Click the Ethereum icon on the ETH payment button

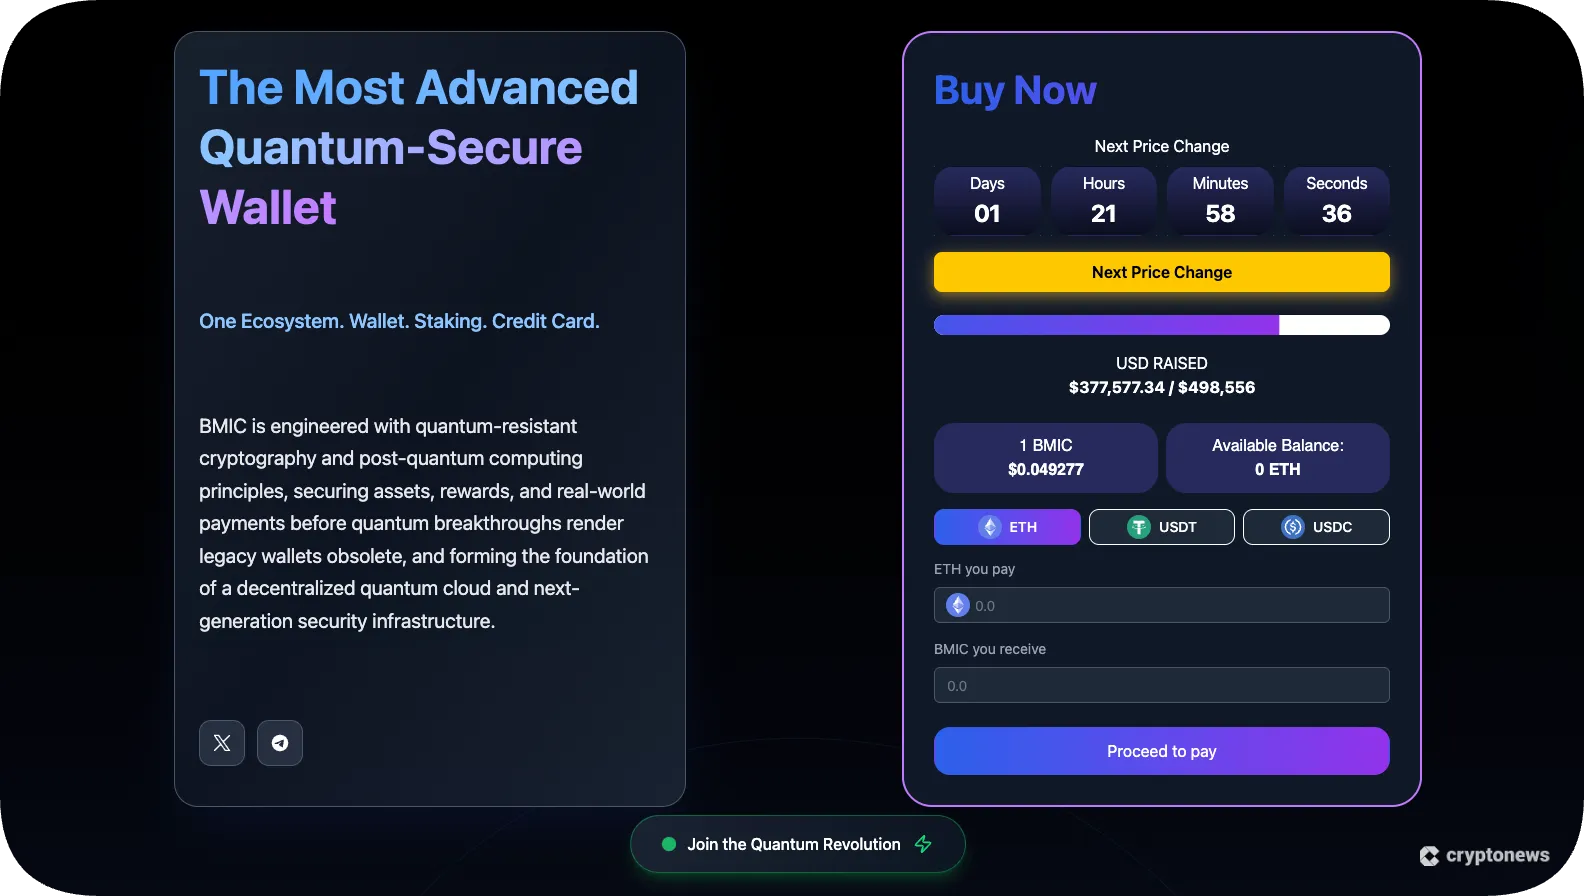(x=989, y=527)
